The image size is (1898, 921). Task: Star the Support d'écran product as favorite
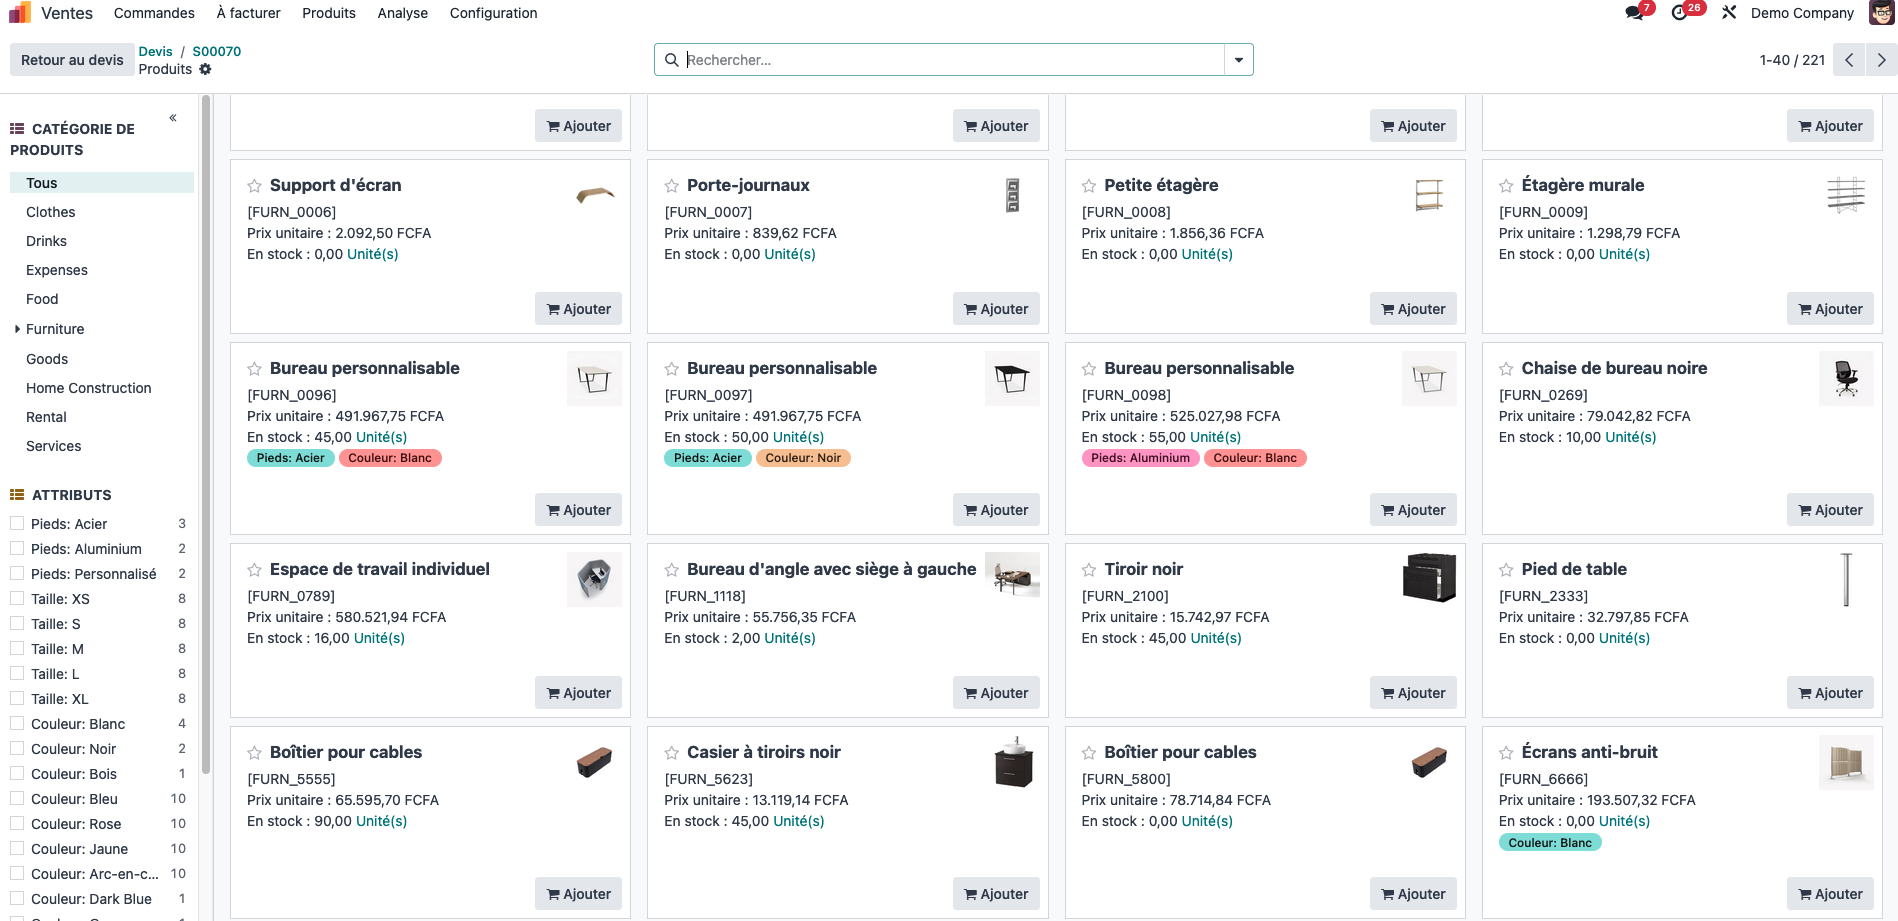click(255, 186)
